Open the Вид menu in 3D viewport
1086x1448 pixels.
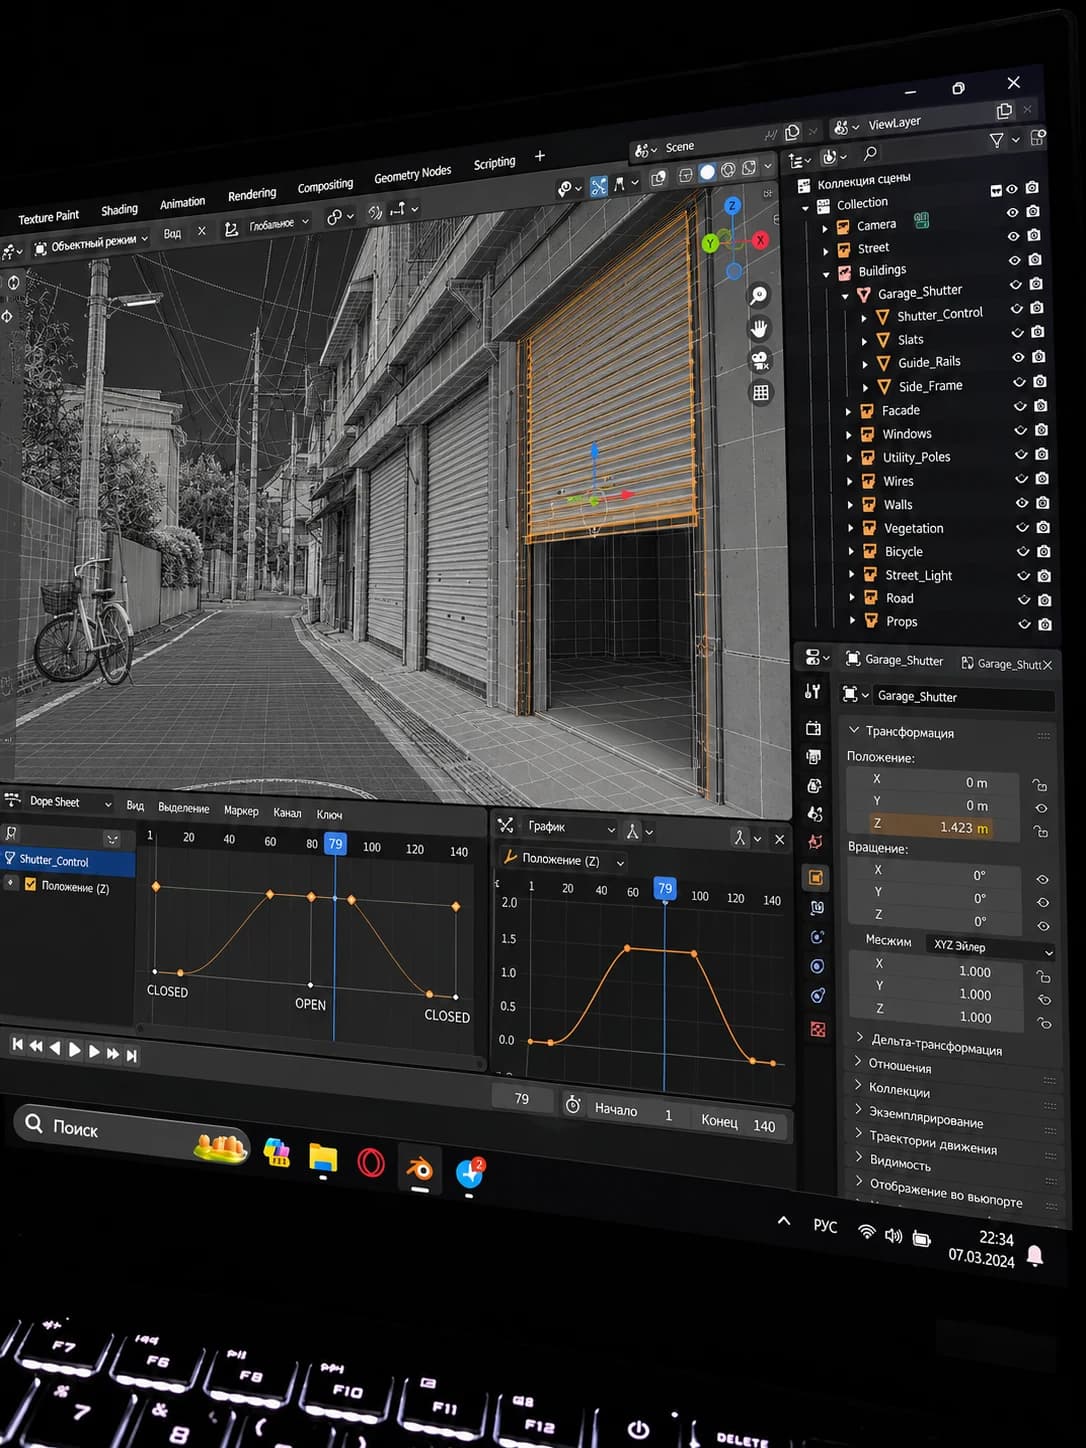click(x=172, y=233)
